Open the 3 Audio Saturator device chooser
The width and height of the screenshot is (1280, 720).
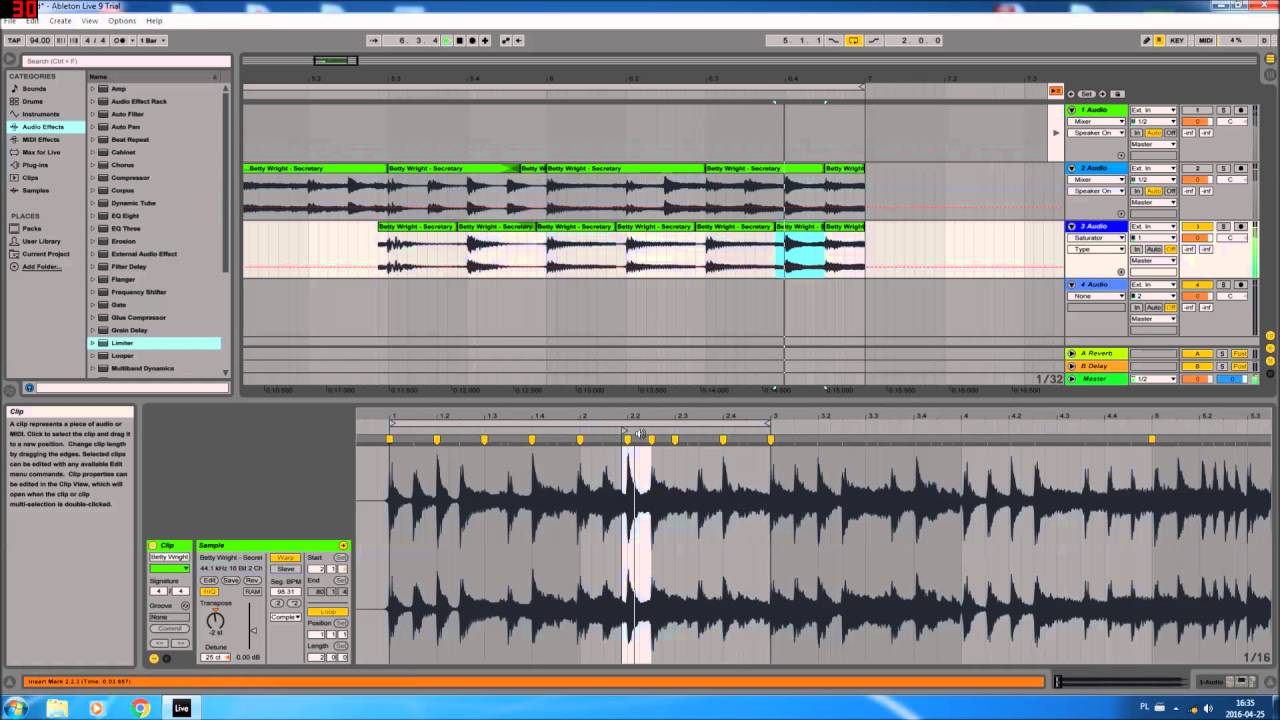coord(1097,238)
